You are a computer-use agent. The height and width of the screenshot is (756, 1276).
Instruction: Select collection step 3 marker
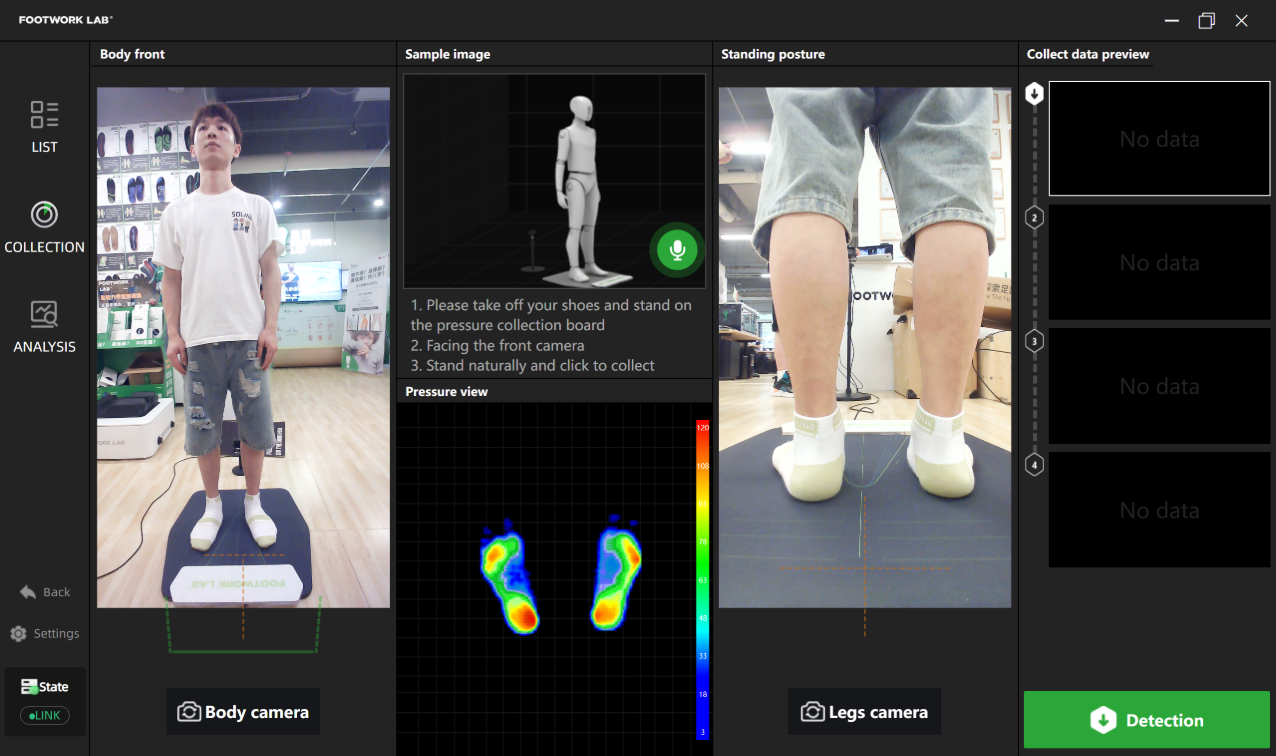pos(1034,341)
